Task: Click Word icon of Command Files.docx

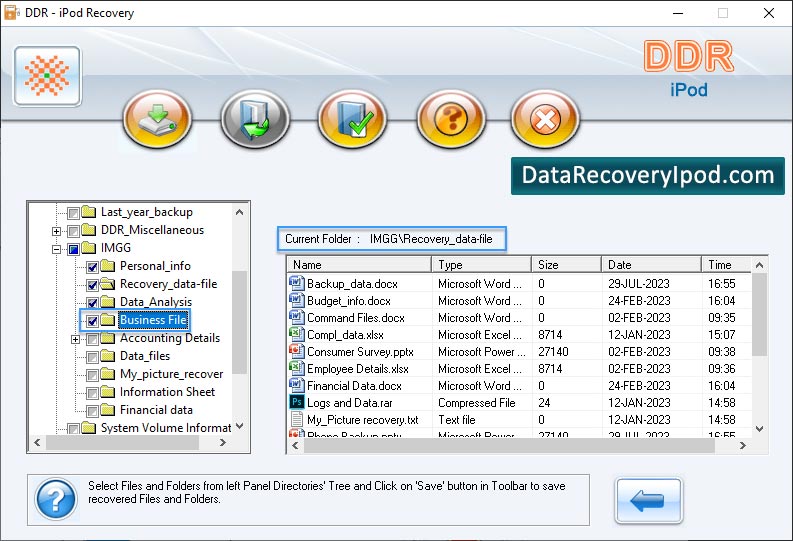Action: [x=296, y=318]
